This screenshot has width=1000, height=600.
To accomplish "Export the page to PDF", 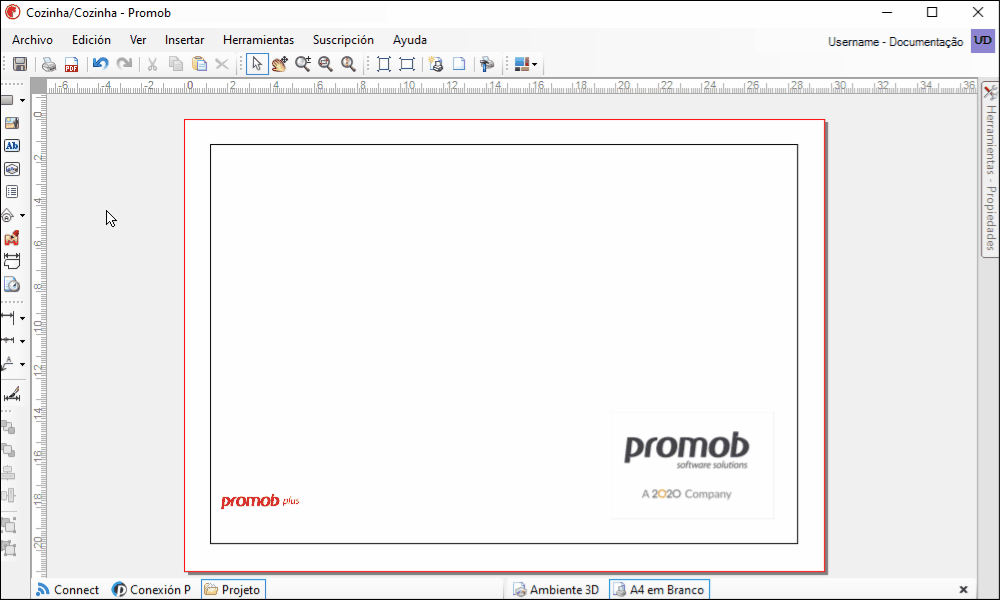I will coord(71,64).
